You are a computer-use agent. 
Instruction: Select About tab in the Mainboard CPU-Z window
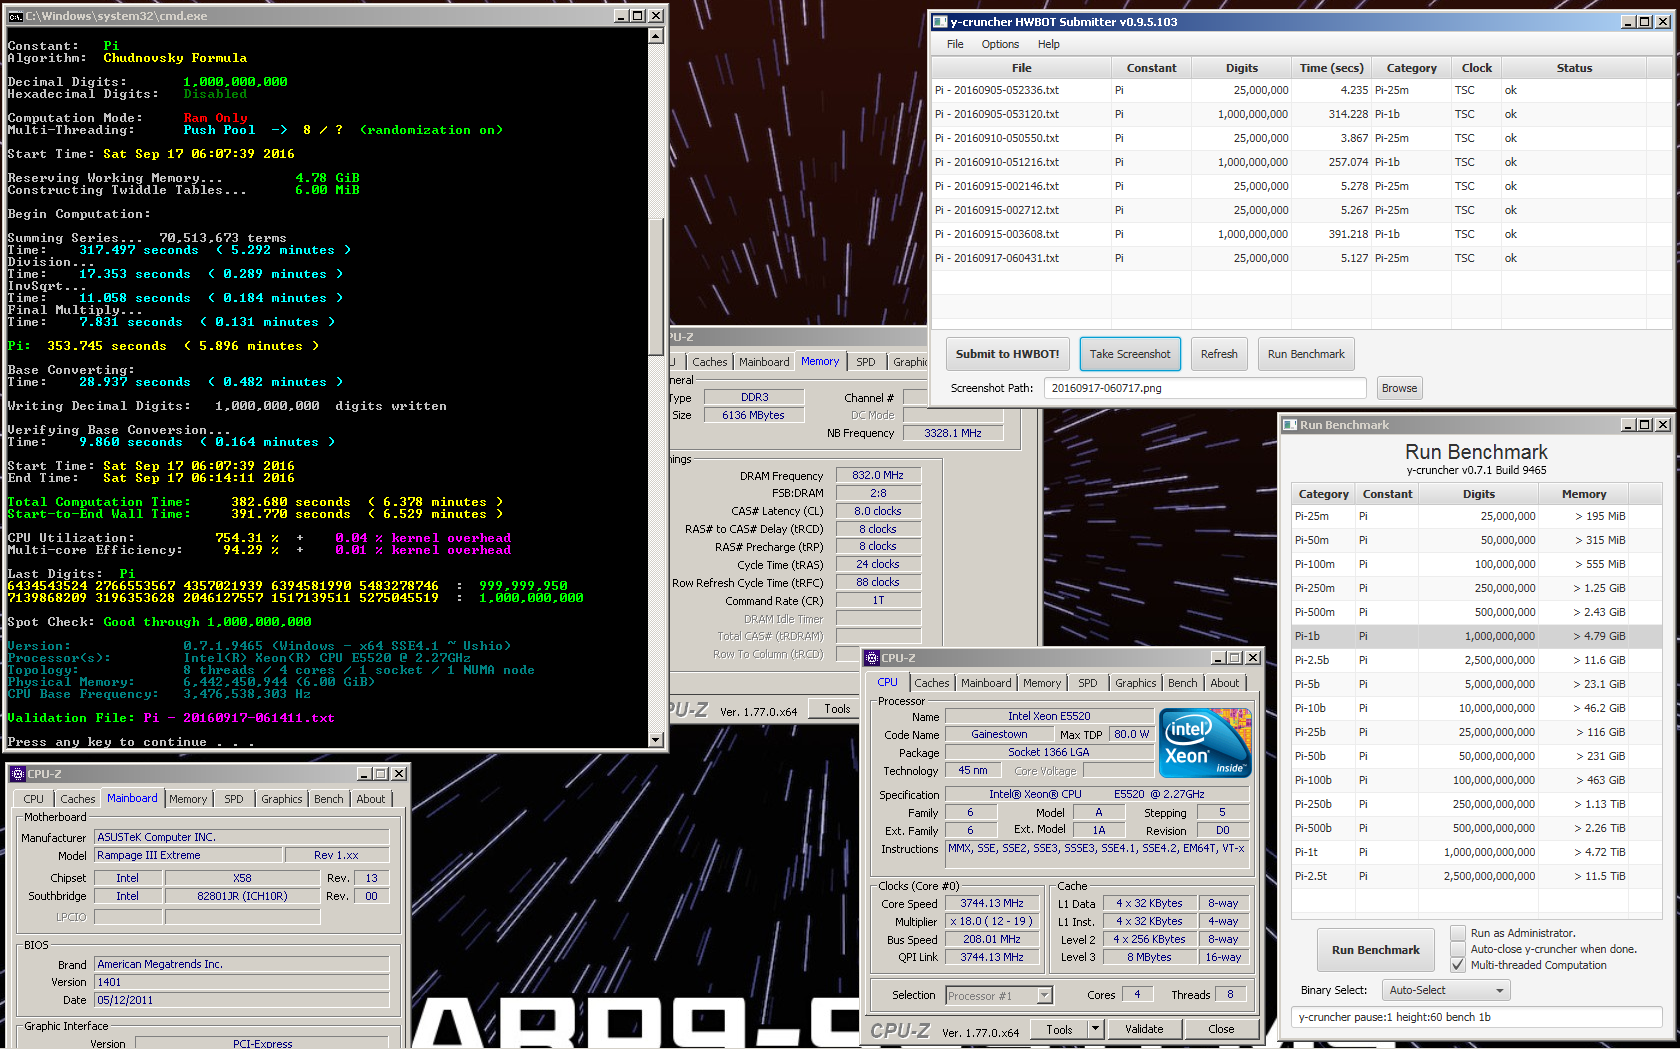(x=370, y=799)
